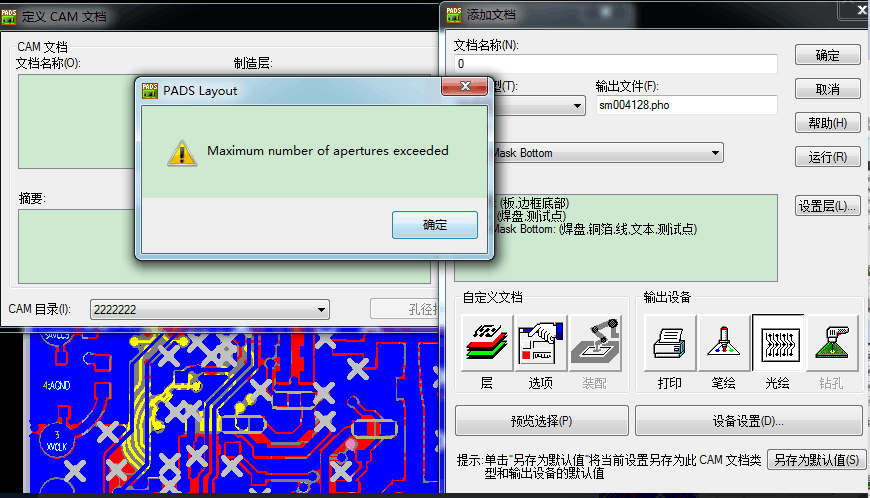Click the yellow warning triangle icon
This screenshot has width=870, height=498.
coord(181,153)
